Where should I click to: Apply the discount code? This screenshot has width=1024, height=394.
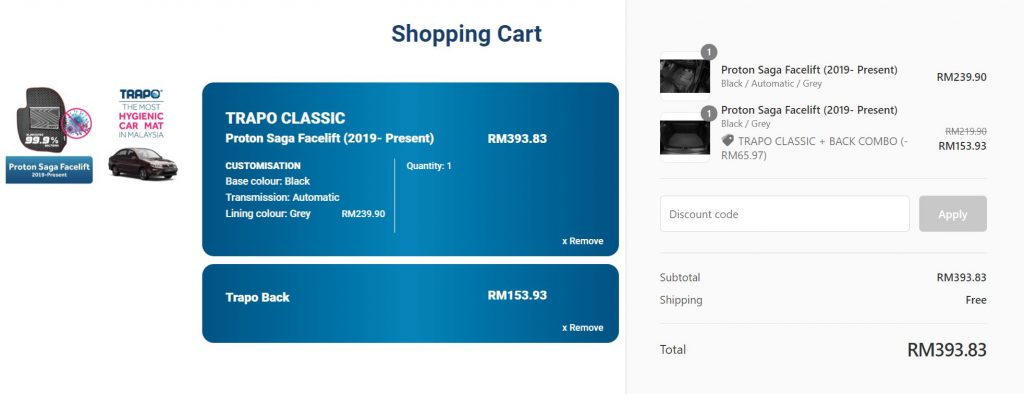(953, 214)
